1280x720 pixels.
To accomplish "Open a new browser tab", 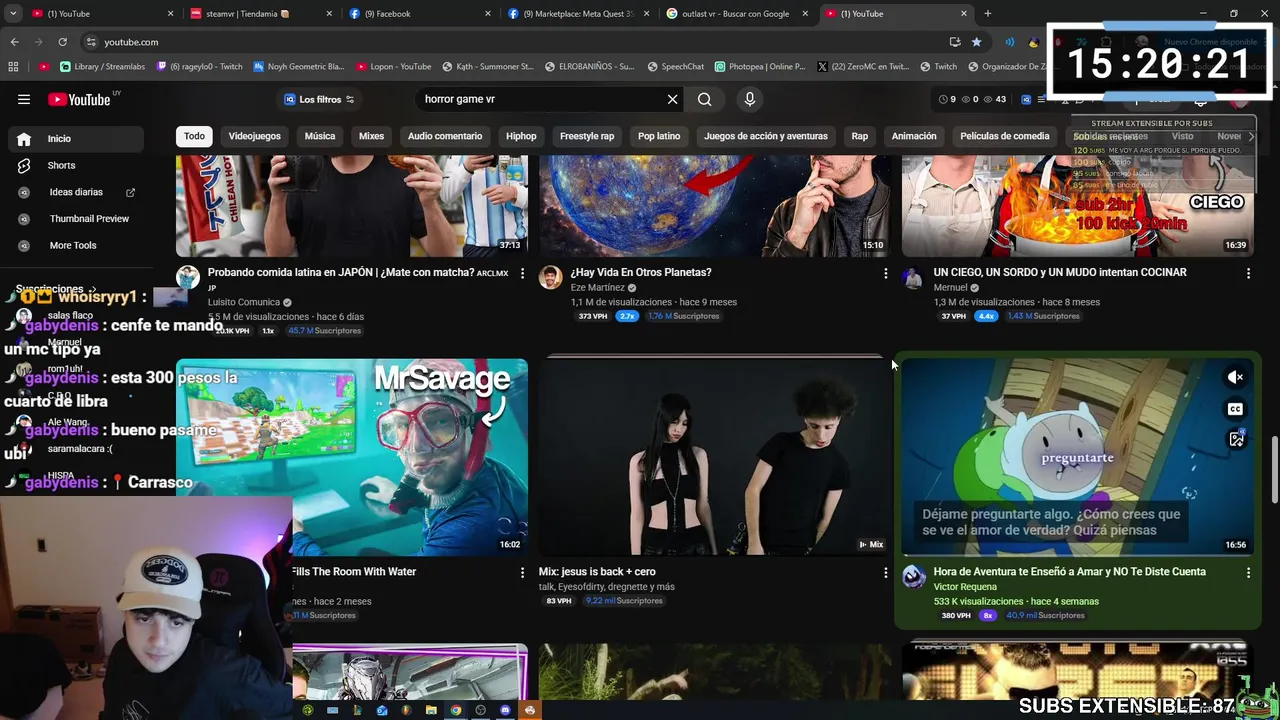I will pyautogui.click(x=988, y=14).
